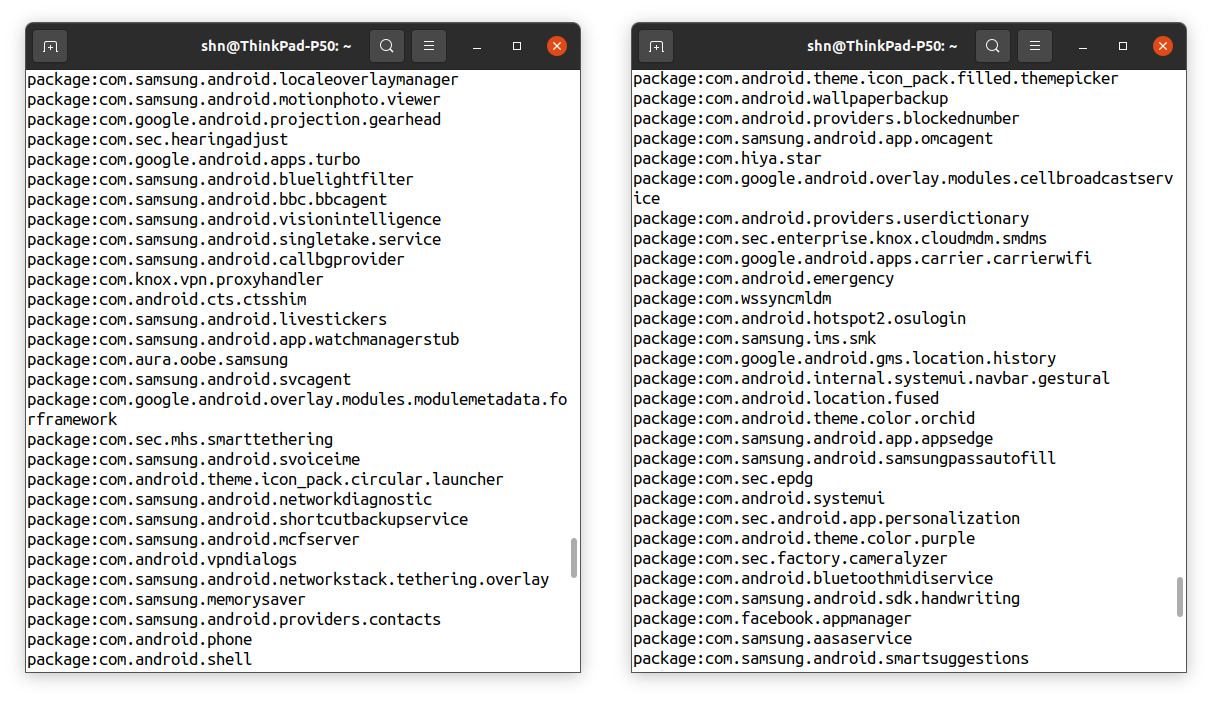Click package:com.google.android.apps.carrier.carrierwifi line
Screen dimensions: 1212x701
pos(862,258)
